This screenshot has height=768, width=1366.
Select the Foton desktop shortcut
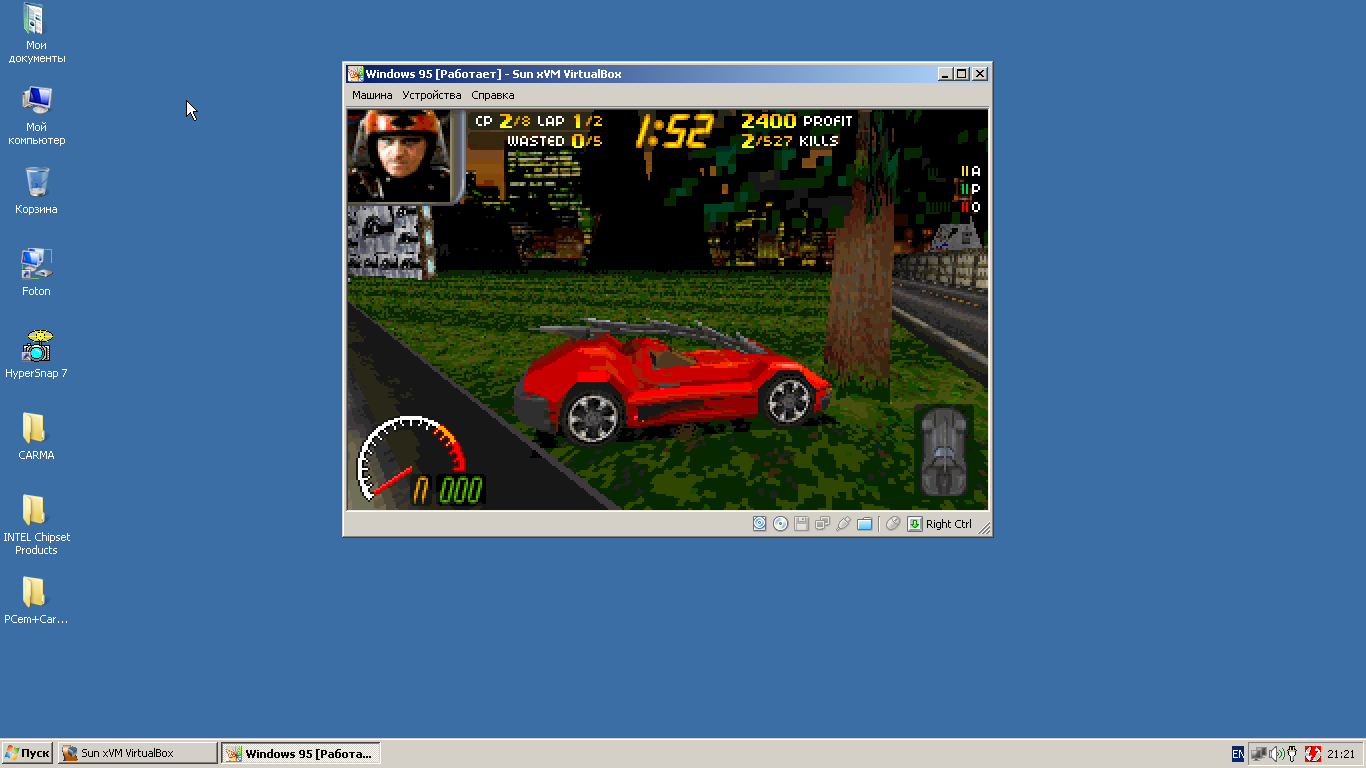(x=36, y=273)
